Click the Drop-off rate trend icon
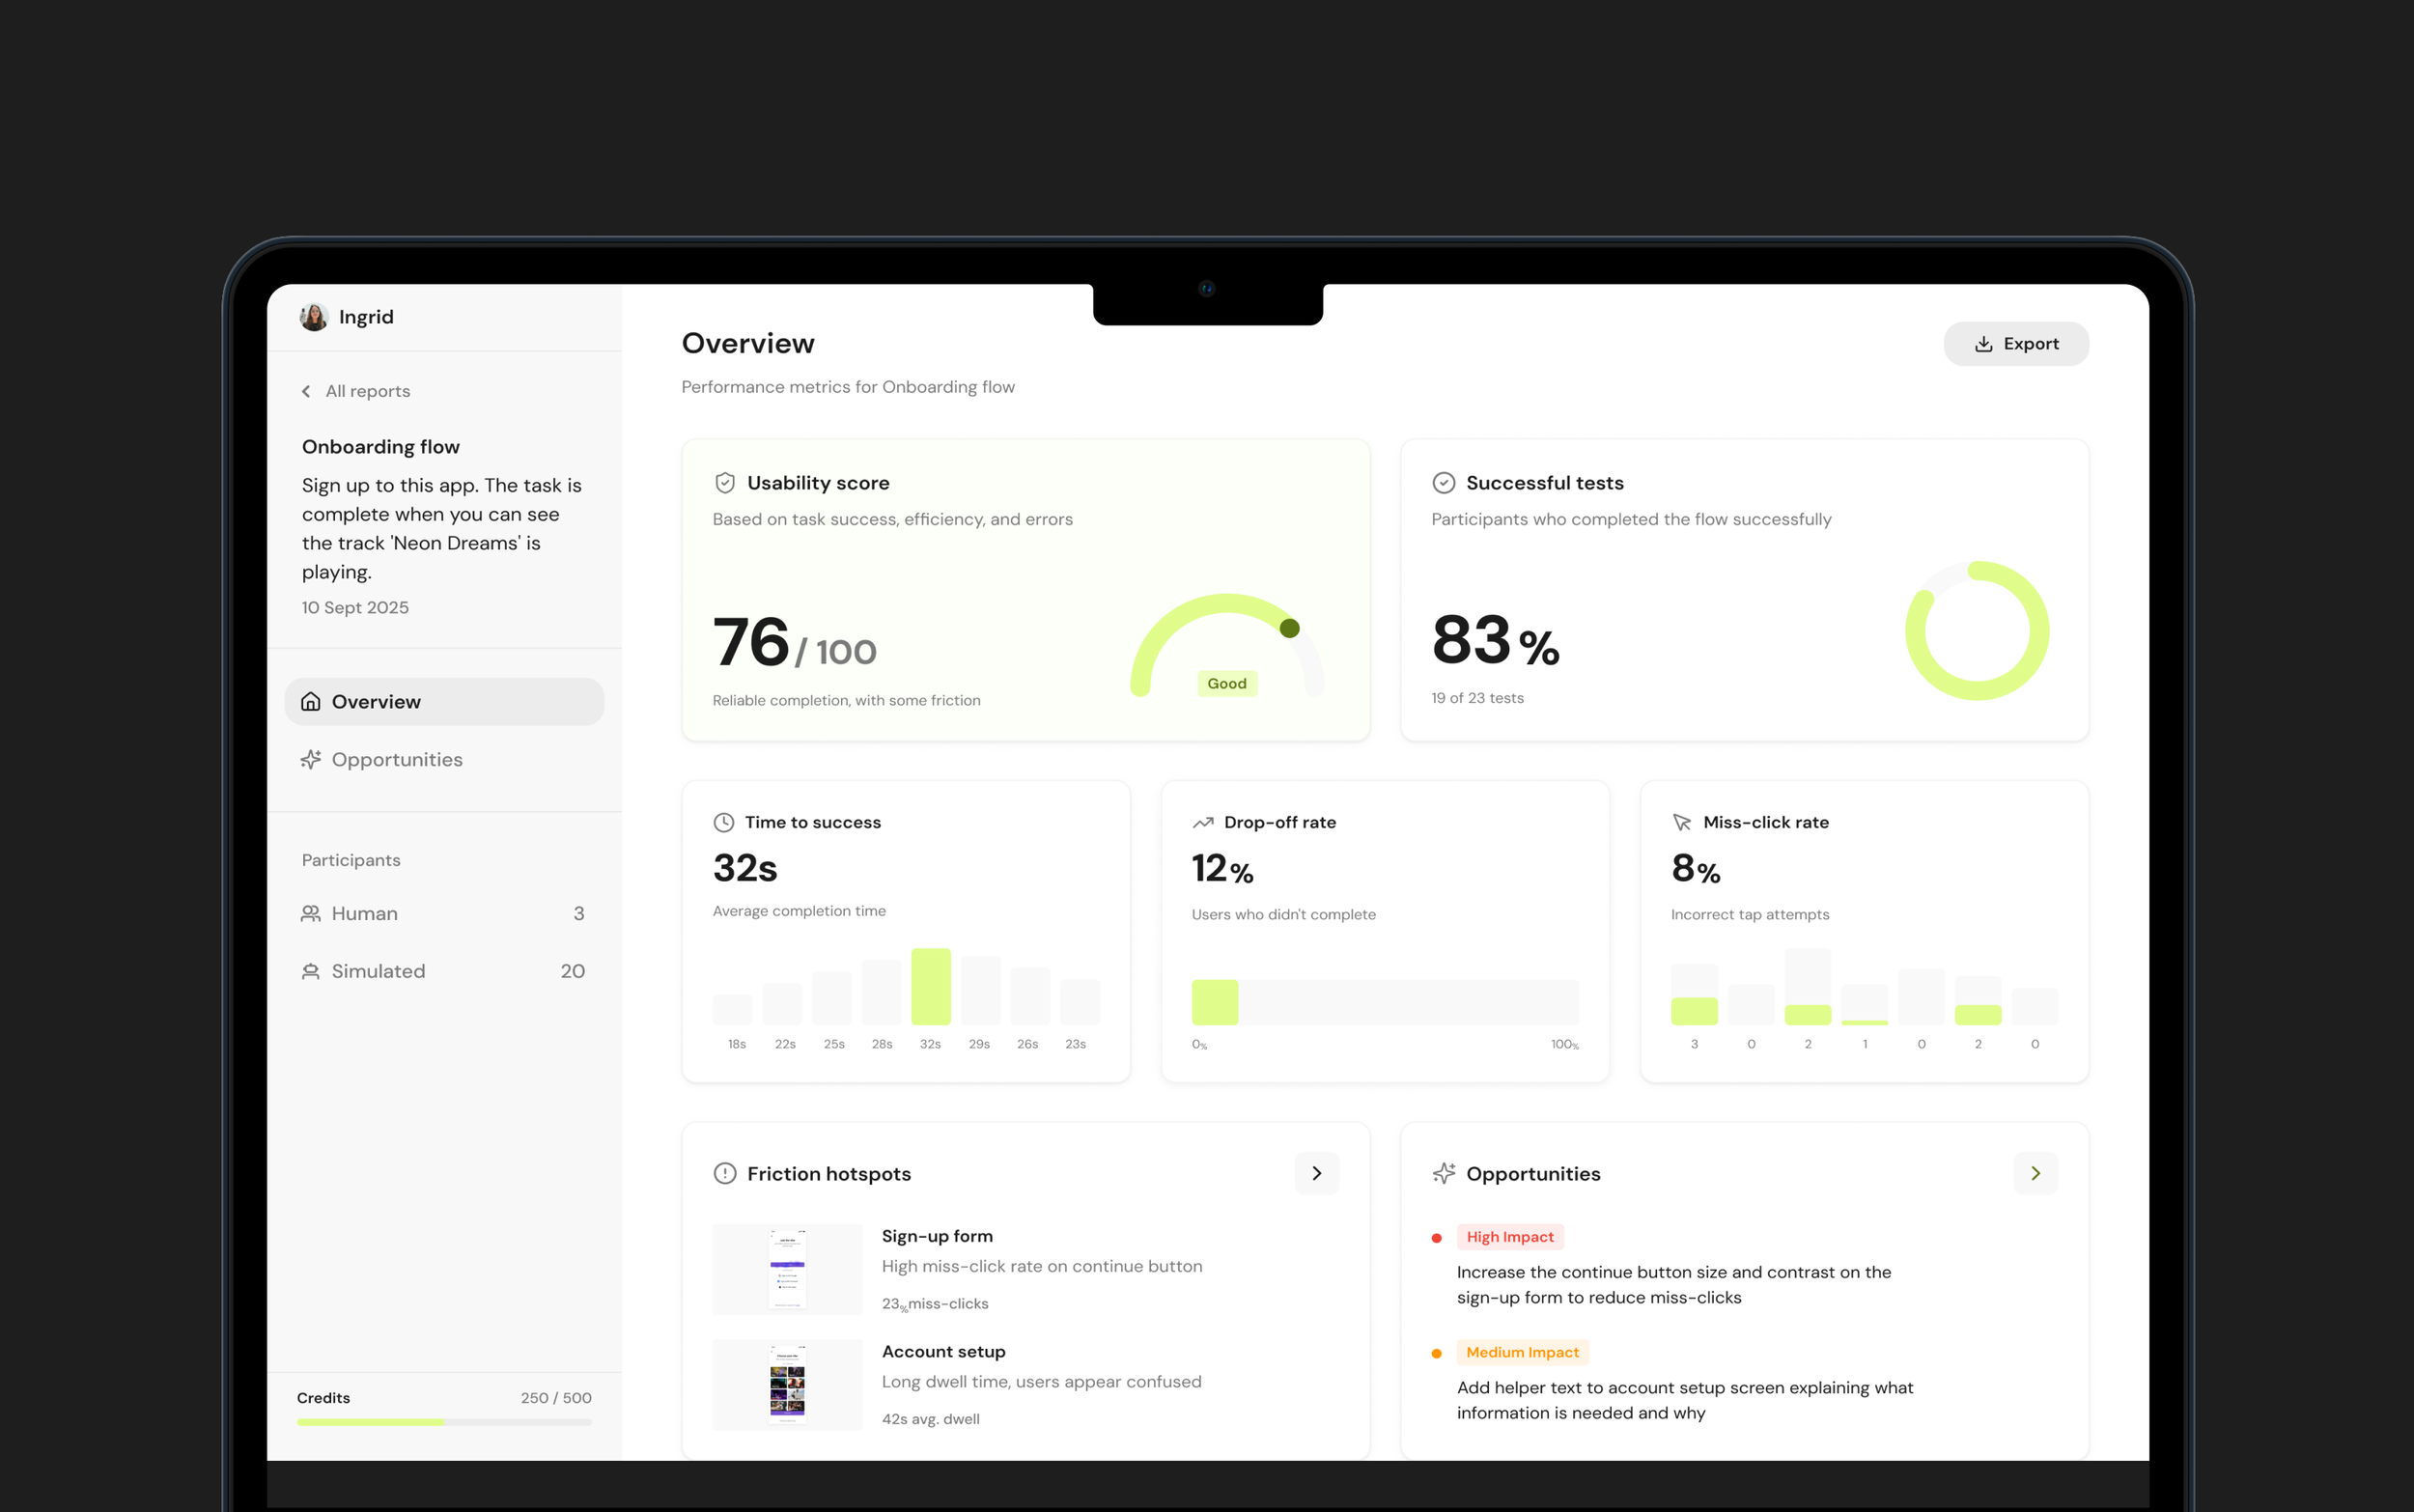The width and height of the screenshot is (2414, 1512). coord(1202,822)
